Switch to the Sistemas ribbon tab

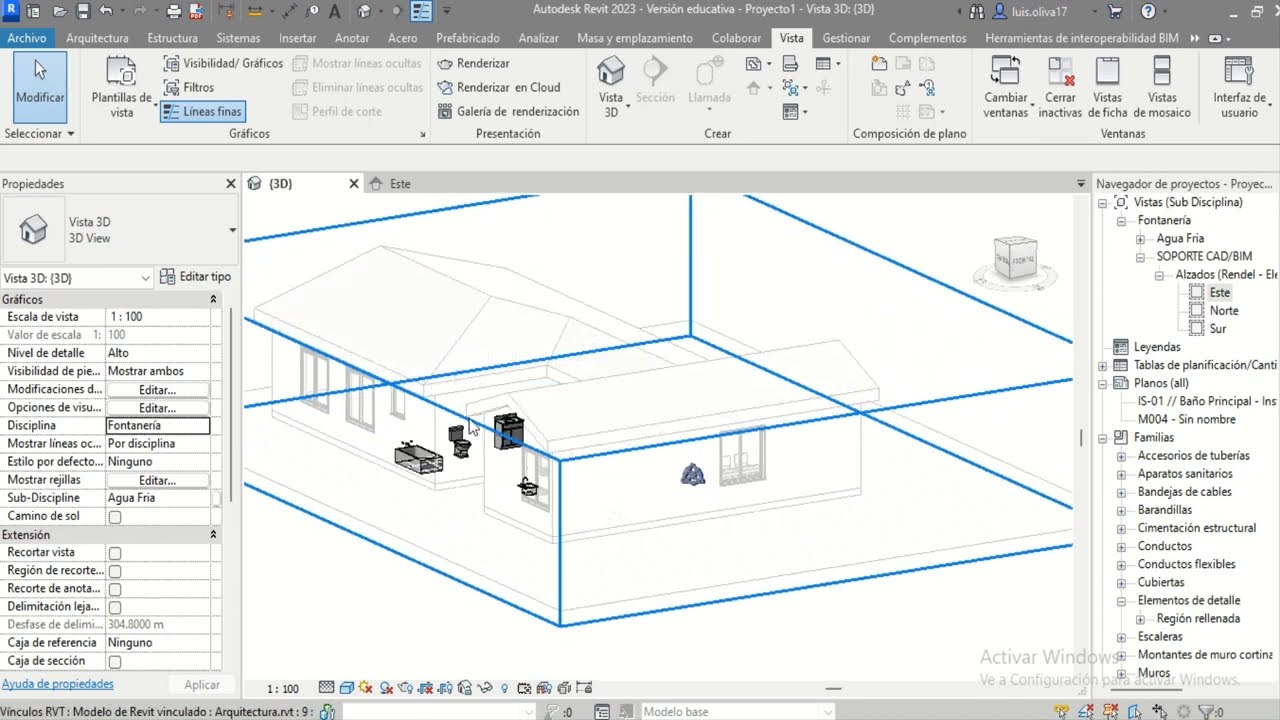coord(238,38)
